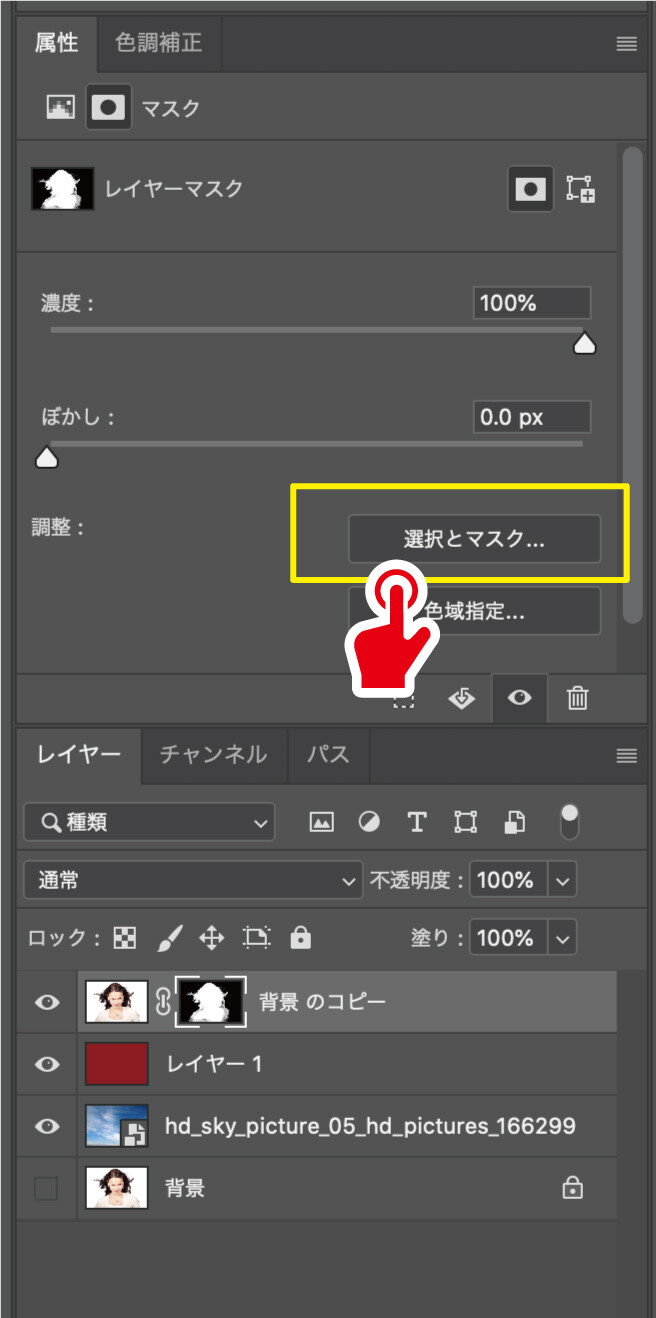Click the apply mask icon

[462, 699]
